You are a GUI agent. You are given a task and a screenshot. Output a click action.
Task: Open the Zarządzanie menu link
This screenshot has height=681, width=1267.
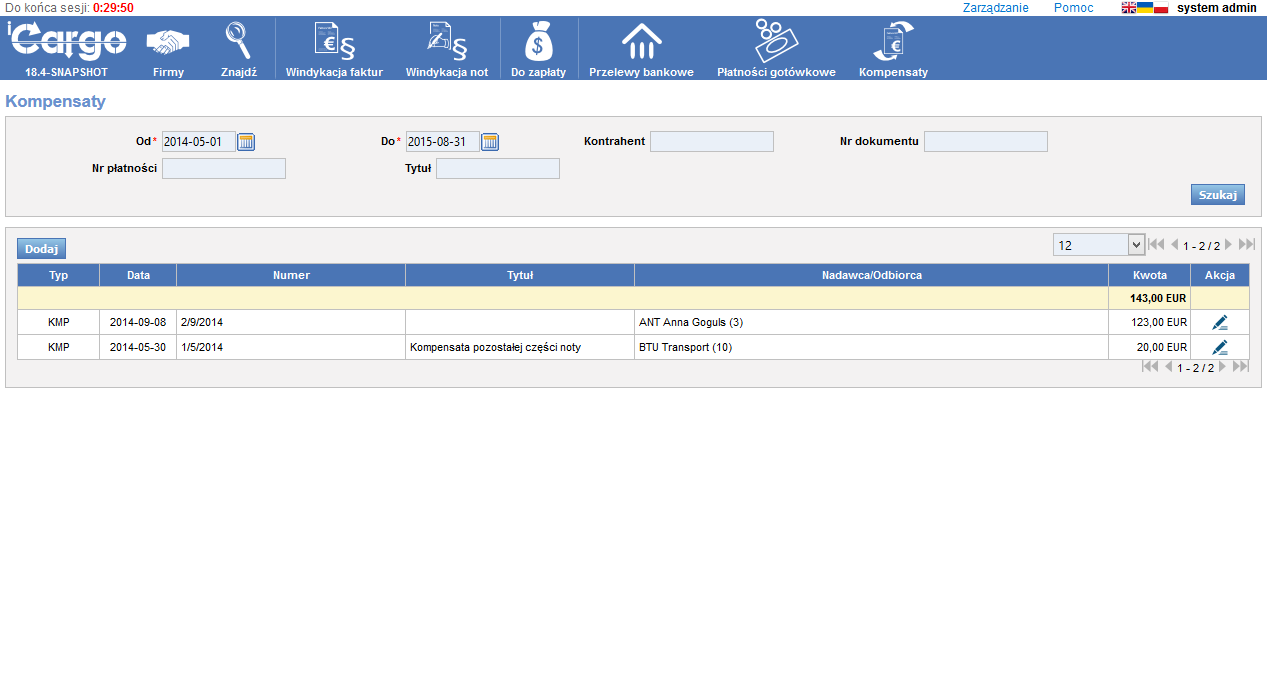tap(995, 8)
